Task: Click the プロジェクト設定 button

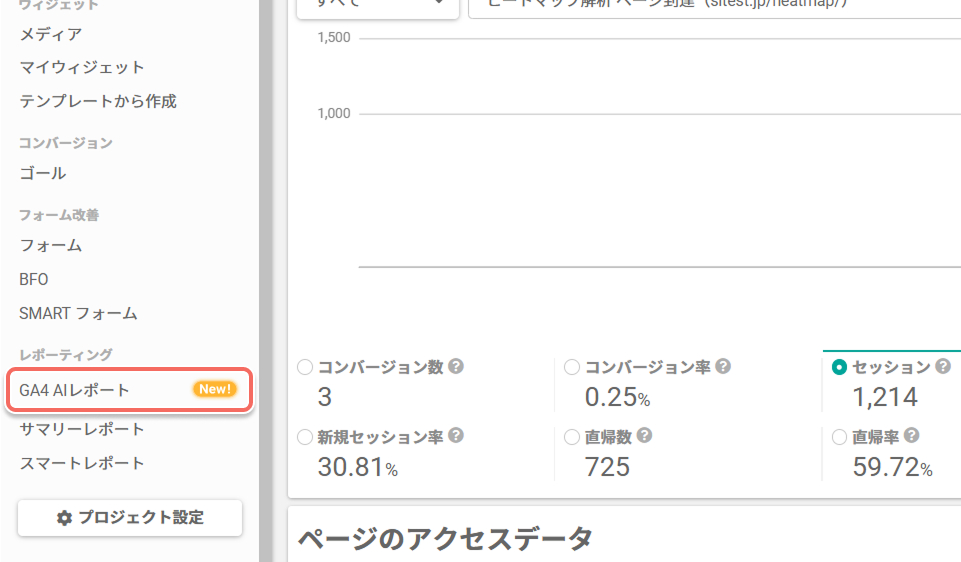Action: point(130,518)
